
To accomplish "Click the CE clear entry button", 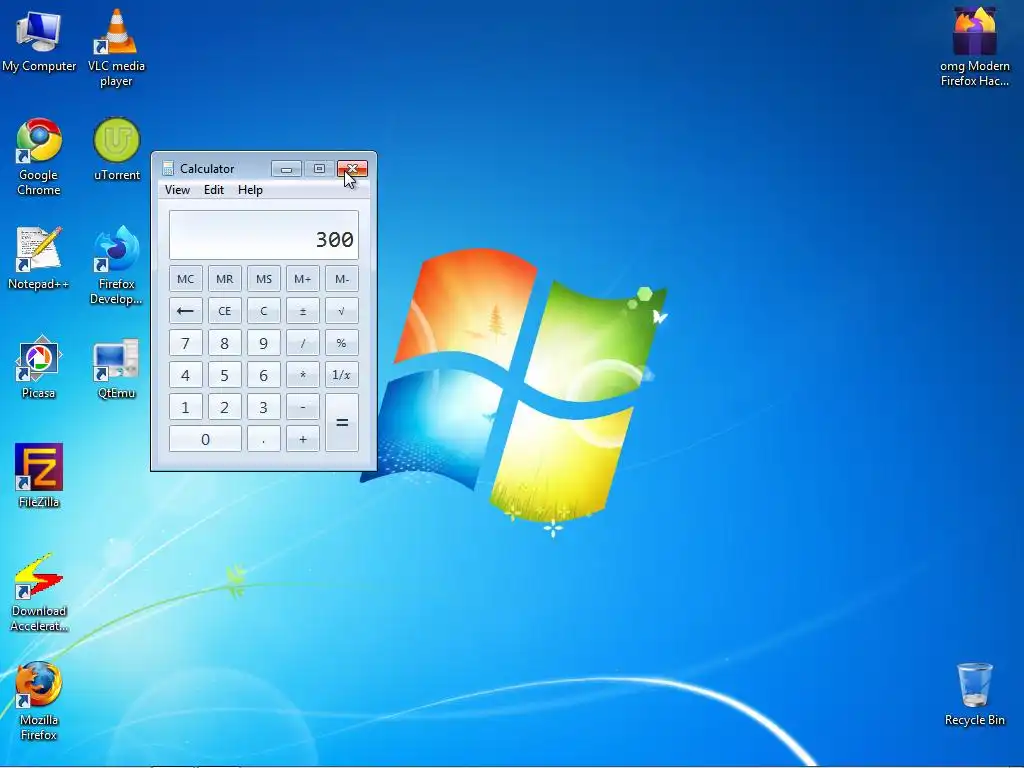I will [x=225, y=311].
